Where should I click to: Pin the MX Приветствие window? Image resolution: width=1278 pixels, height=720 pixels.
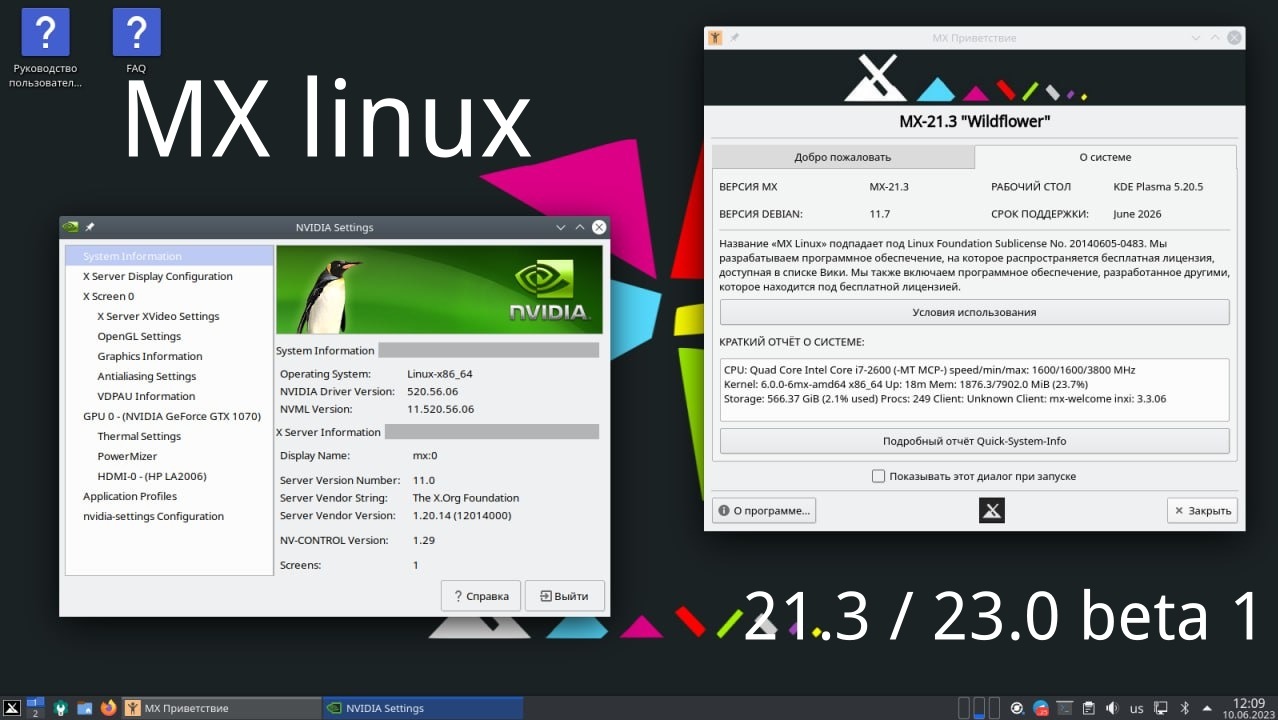point(735,38)
